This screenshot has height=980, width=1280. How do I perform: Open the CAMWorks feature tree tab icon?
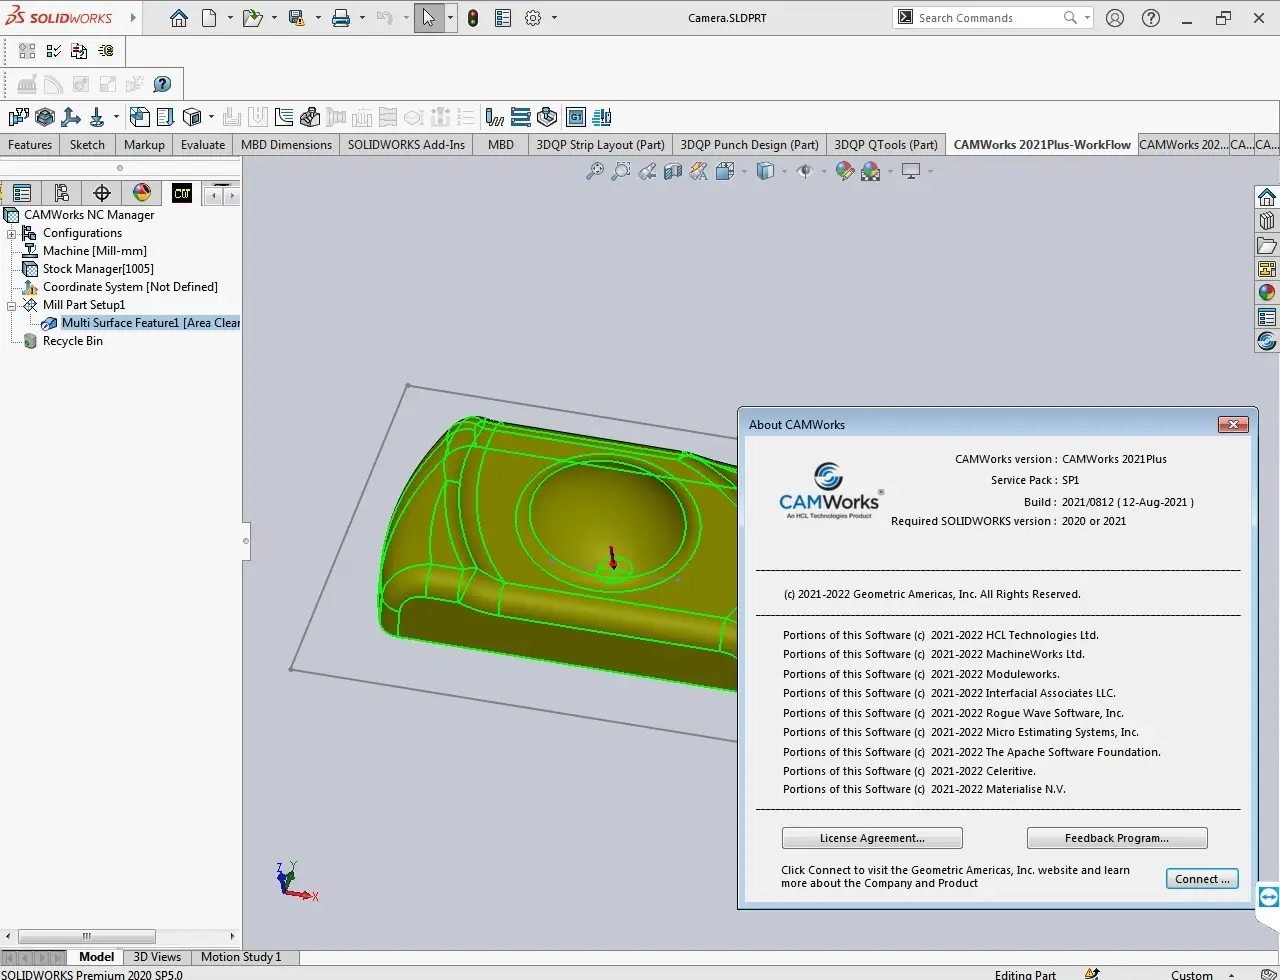point(181,193)
